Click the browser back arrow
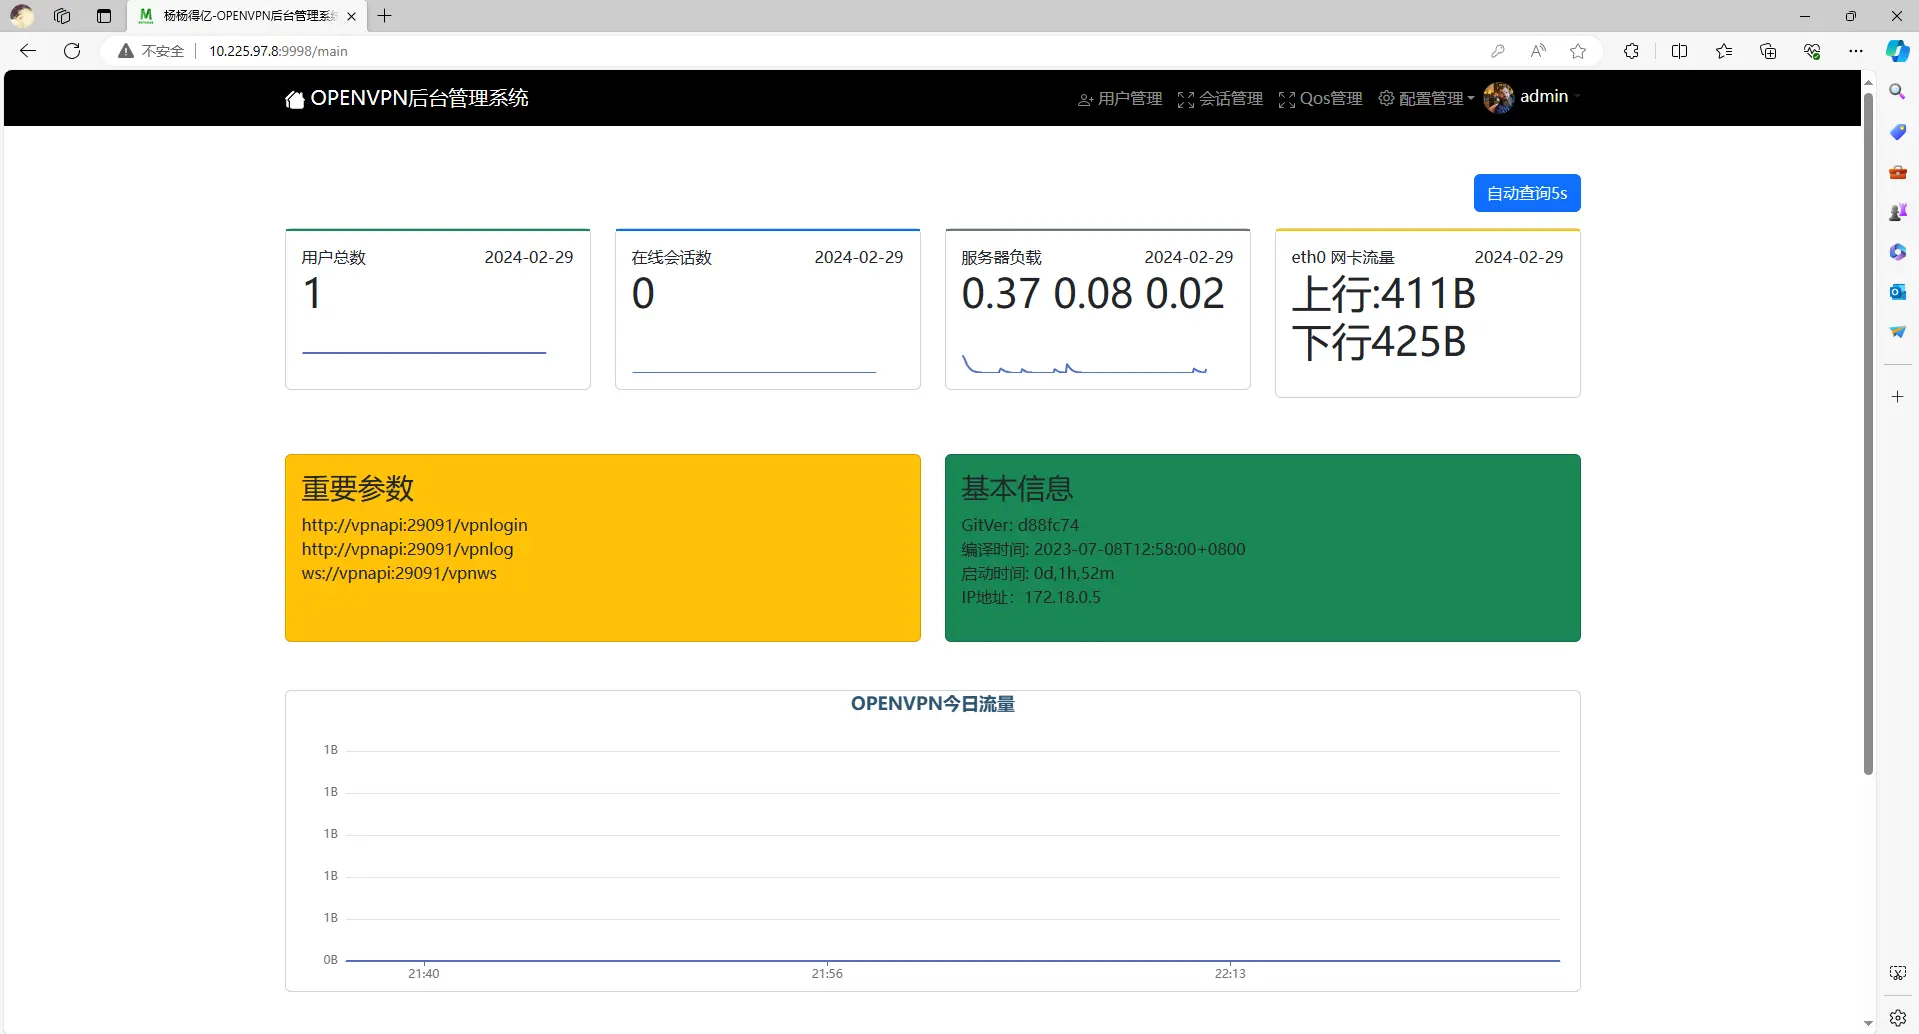The image size is (1919, 1034). pos(28,51)
